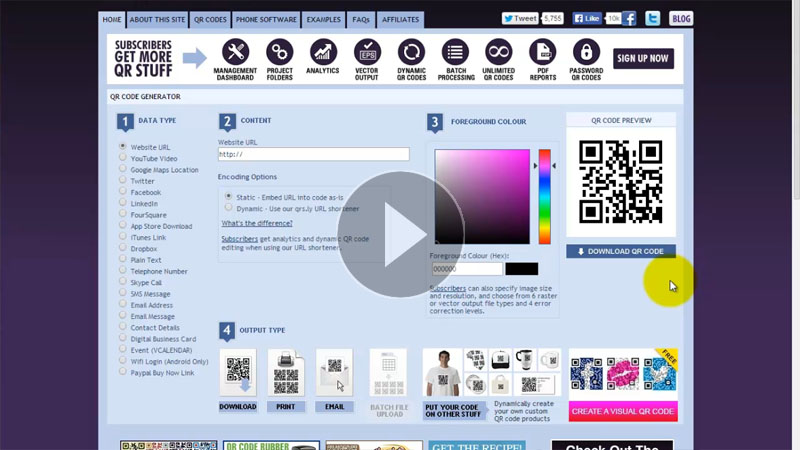Click the PDF Reports icon
Viewport: 800px width, 450px height.
(543, 53)
